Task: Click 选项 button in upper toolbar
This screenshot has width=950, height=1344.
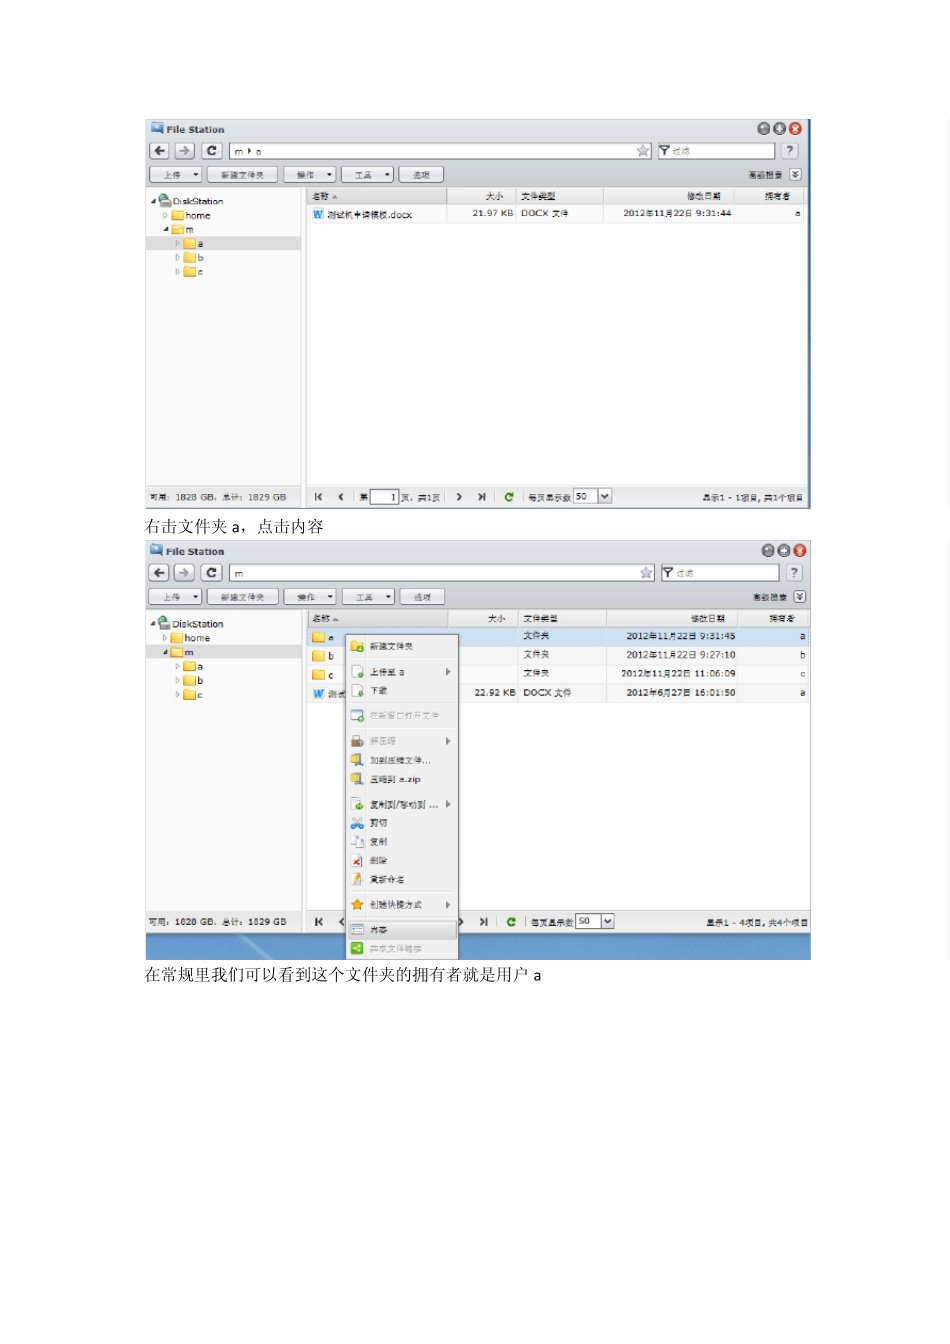Action: click(x=421, y=175)
